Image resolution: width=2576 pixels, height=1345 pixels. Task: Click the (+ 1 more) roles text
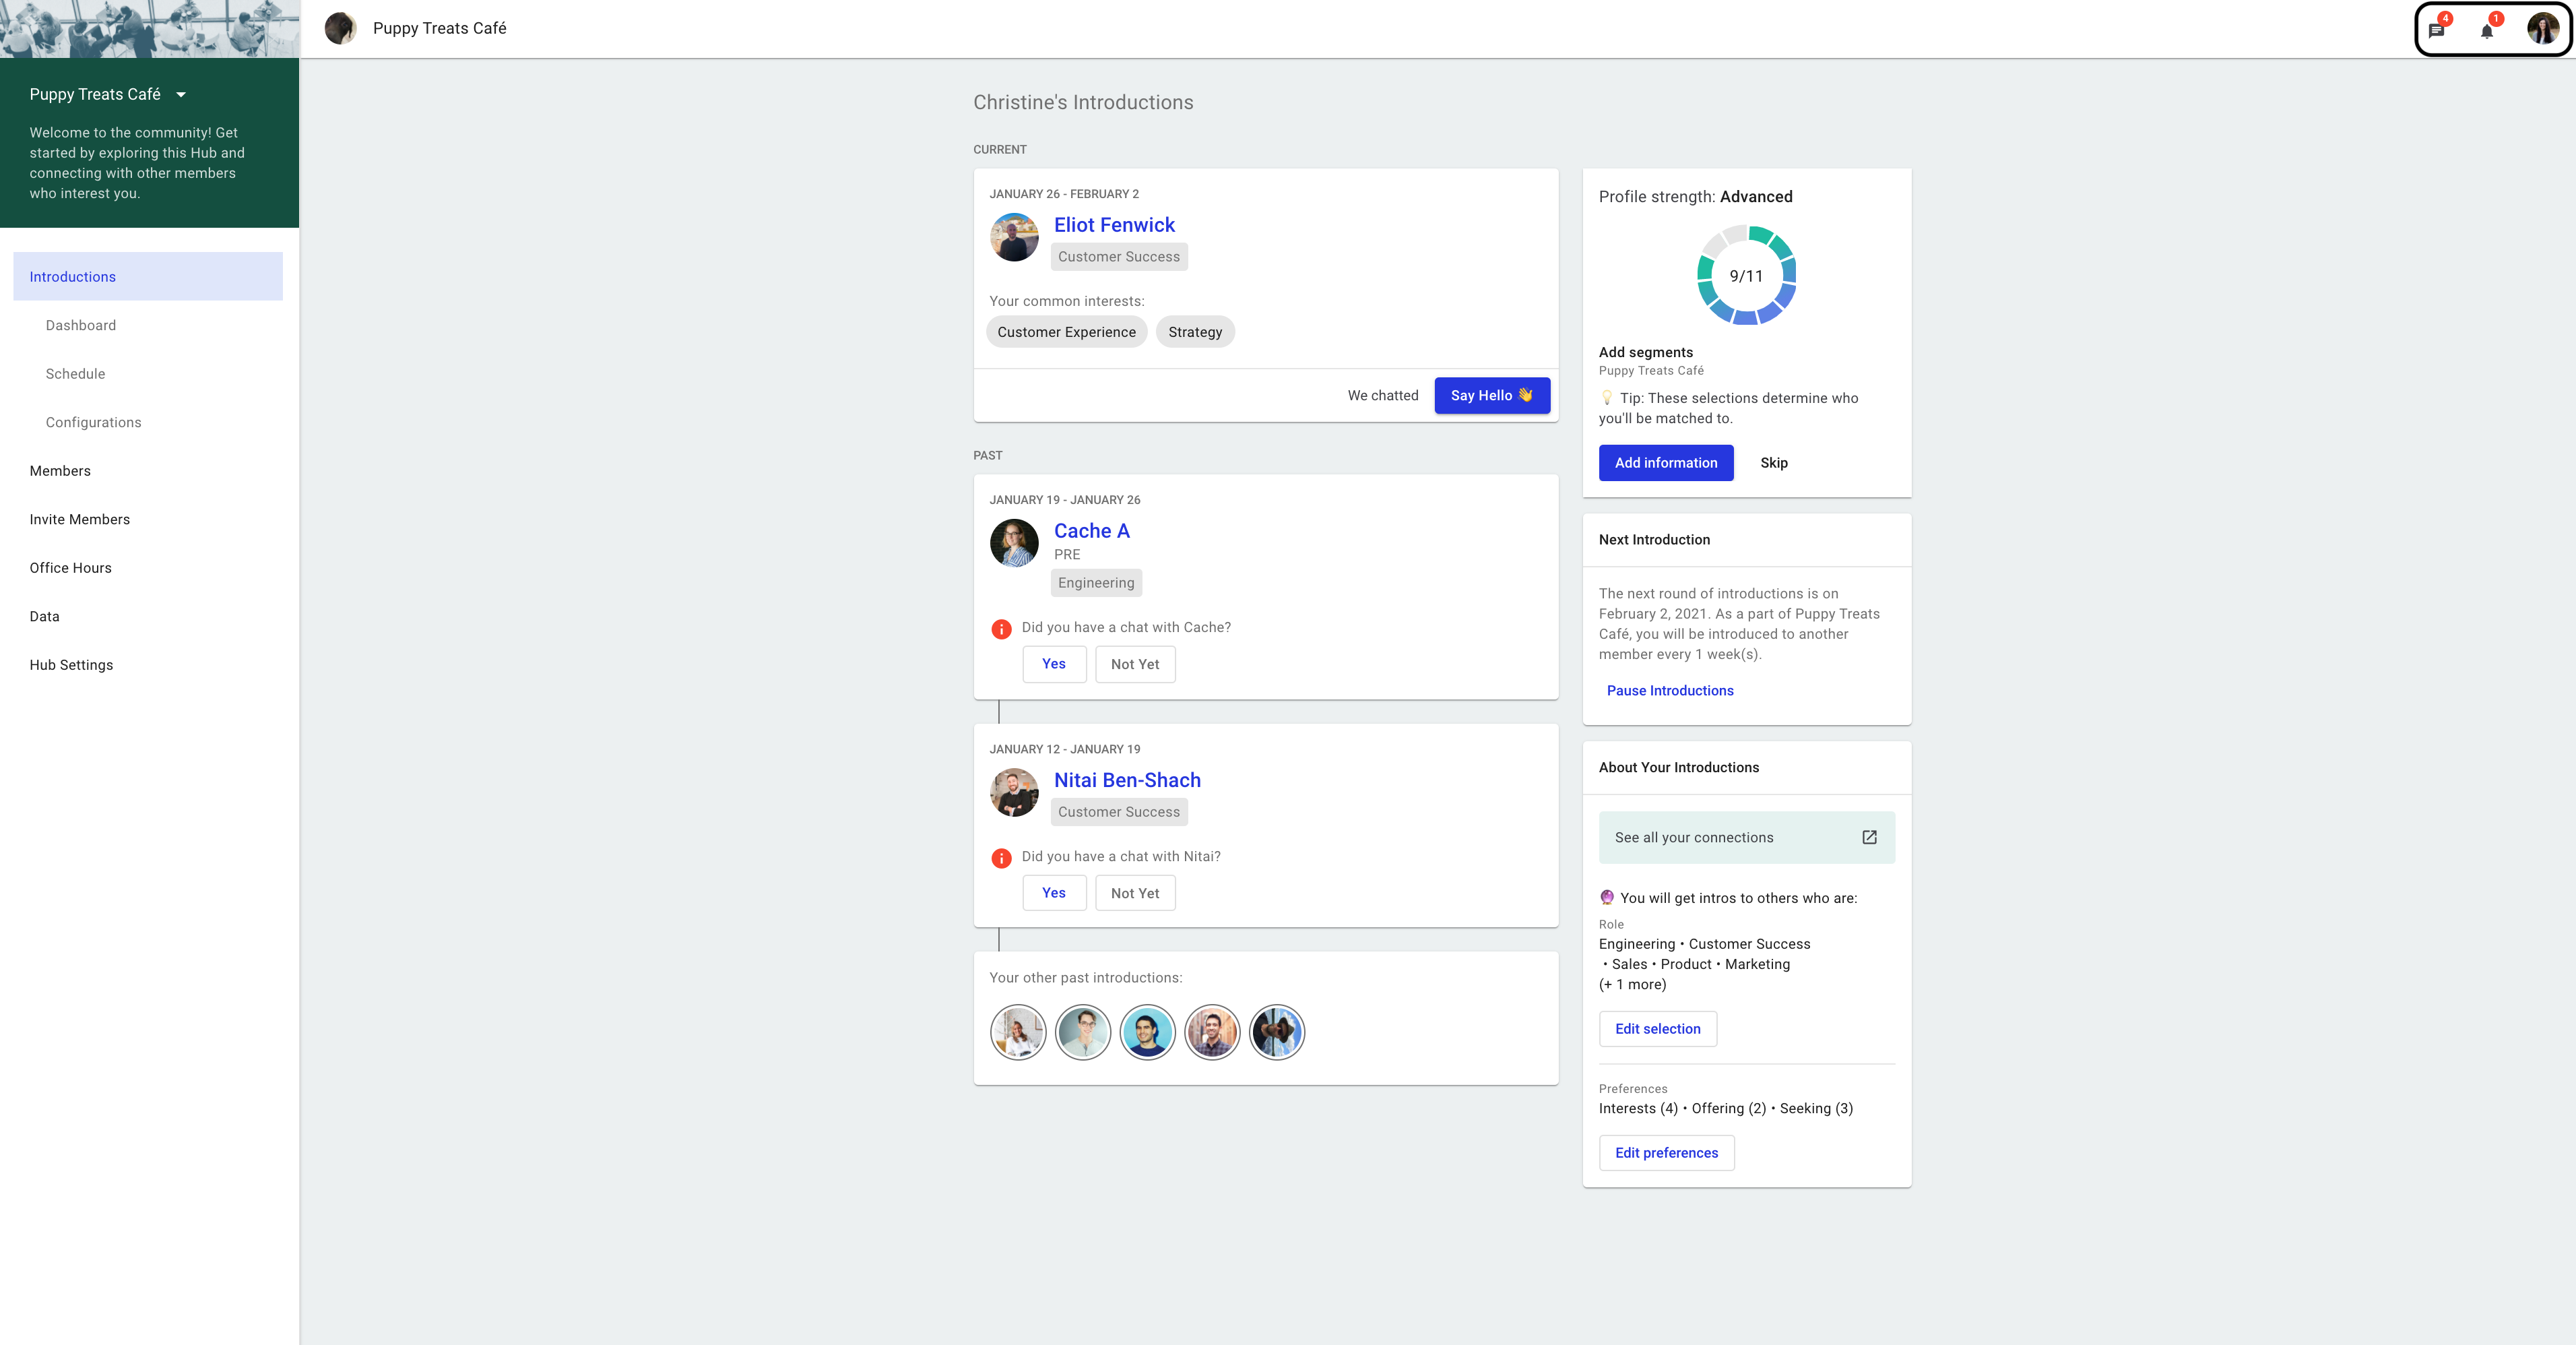tap(1632, 984)
